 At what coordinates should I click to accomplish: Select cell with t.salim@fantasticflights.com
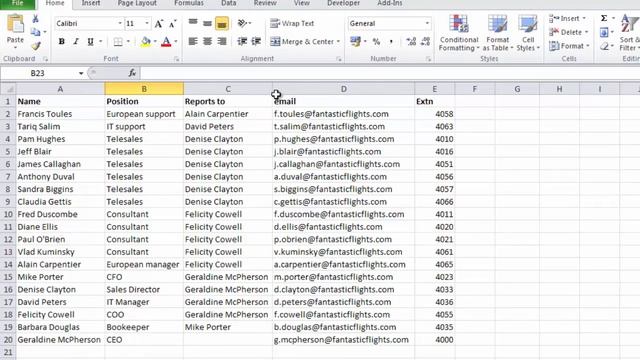click(344, 127)
